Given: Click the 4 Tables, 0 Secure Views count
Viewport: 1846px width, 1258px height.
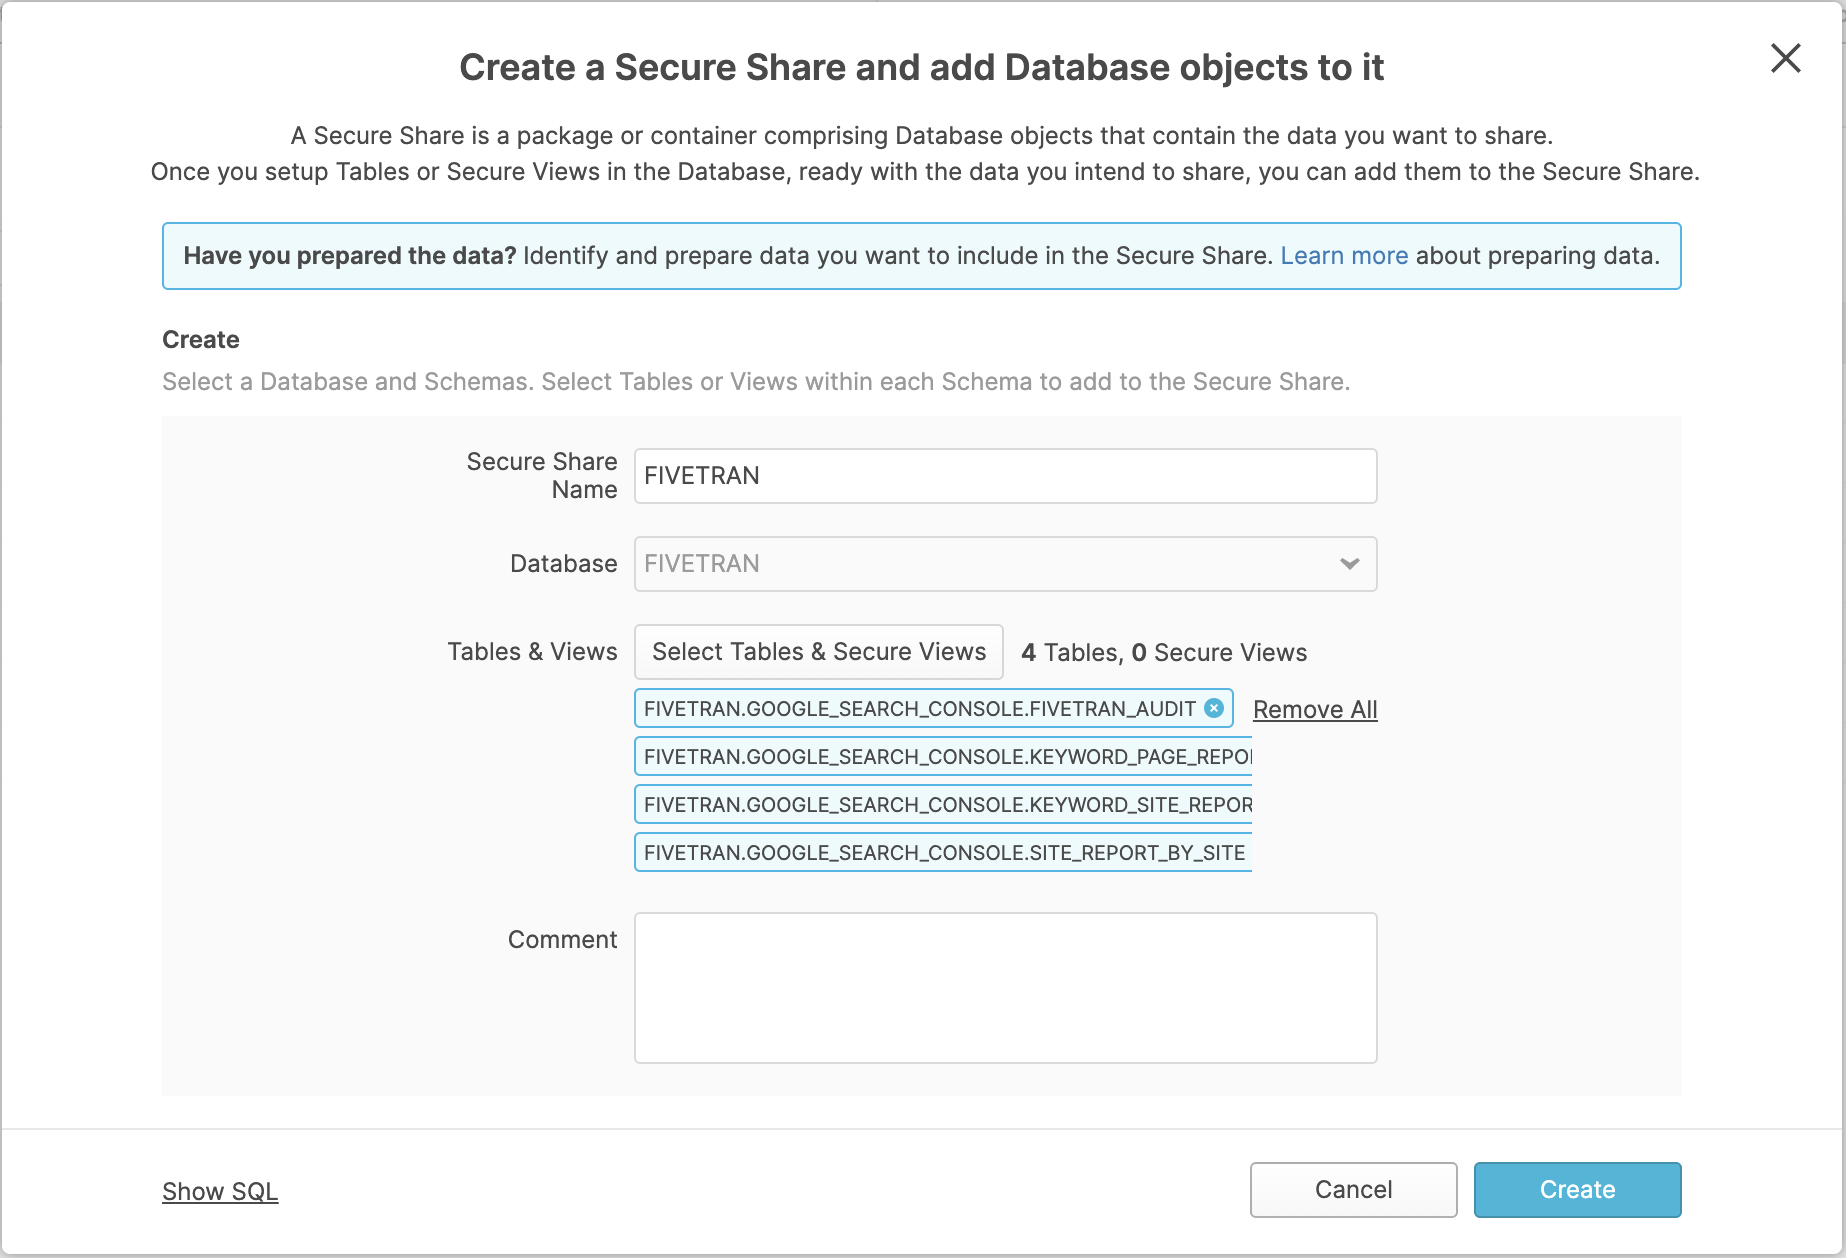Looking at the screenshot, I should point(1164,653).
